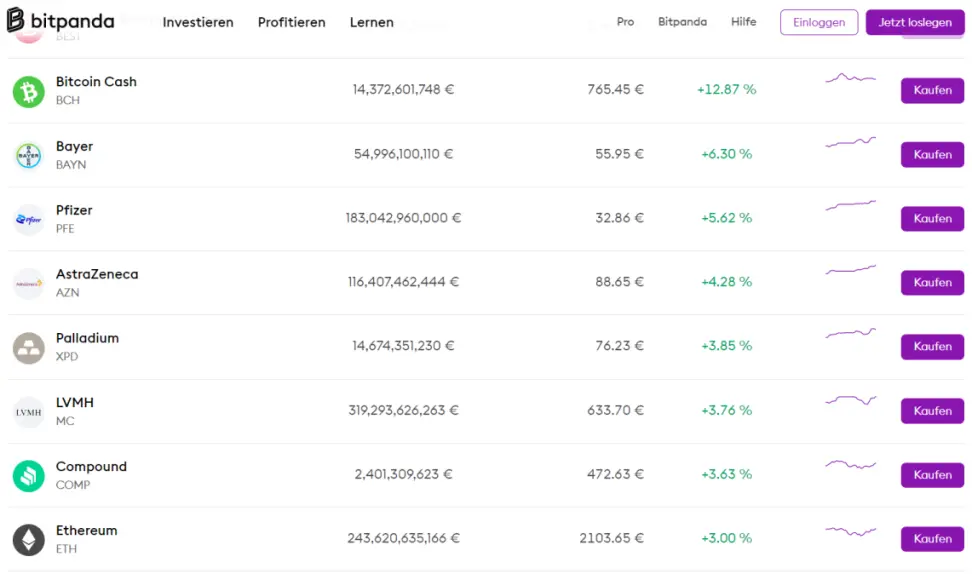This screenshot has width=972, height=574.
Task: Click Kaufen for LVMH
Action: click(x=932, y=411)
